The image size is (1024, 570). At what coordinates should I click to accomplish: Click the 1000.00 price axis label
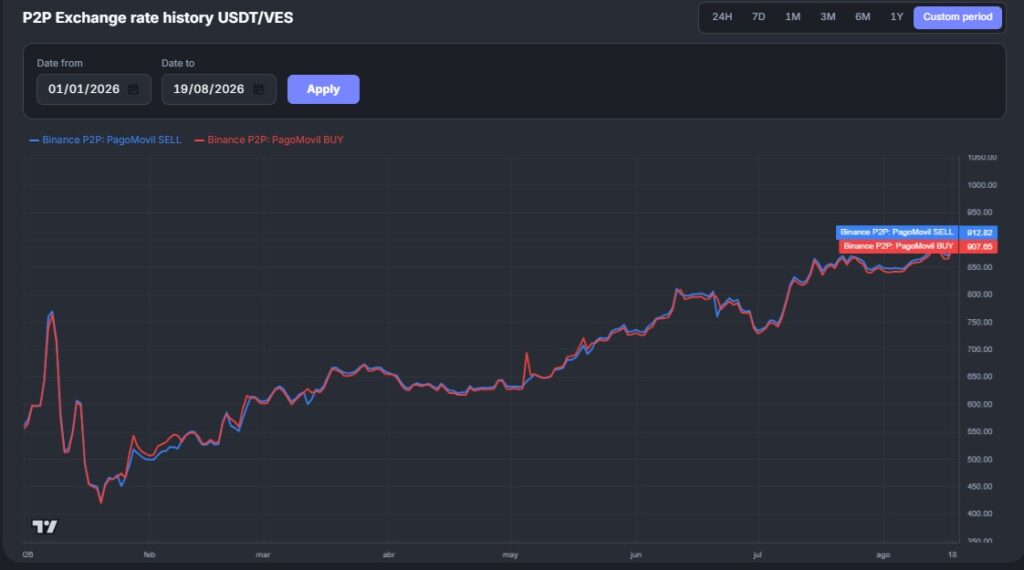coord(982,185)
